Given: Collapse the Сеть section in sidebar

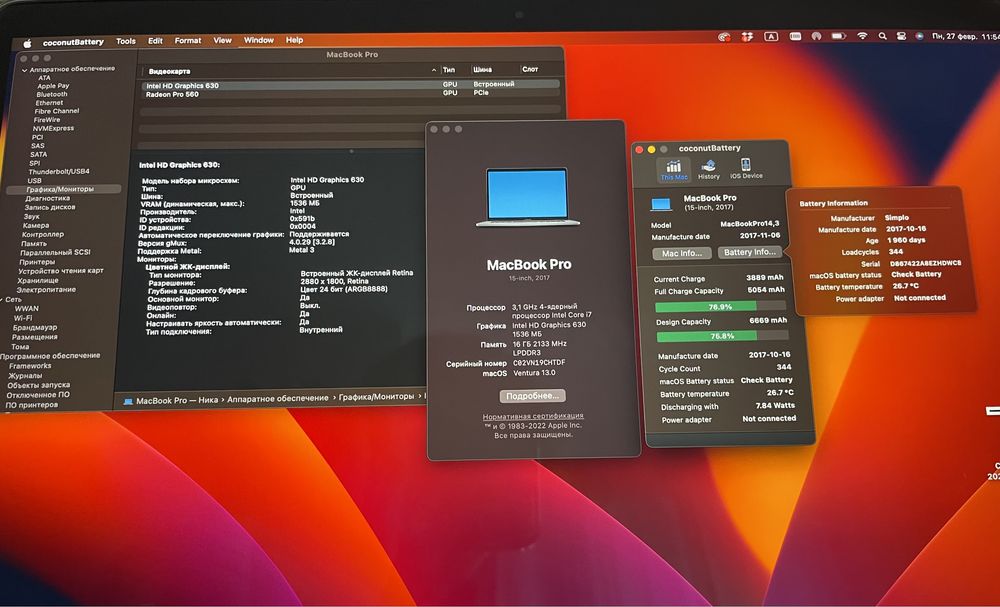Looking at the screenshot, I should 3,299.
